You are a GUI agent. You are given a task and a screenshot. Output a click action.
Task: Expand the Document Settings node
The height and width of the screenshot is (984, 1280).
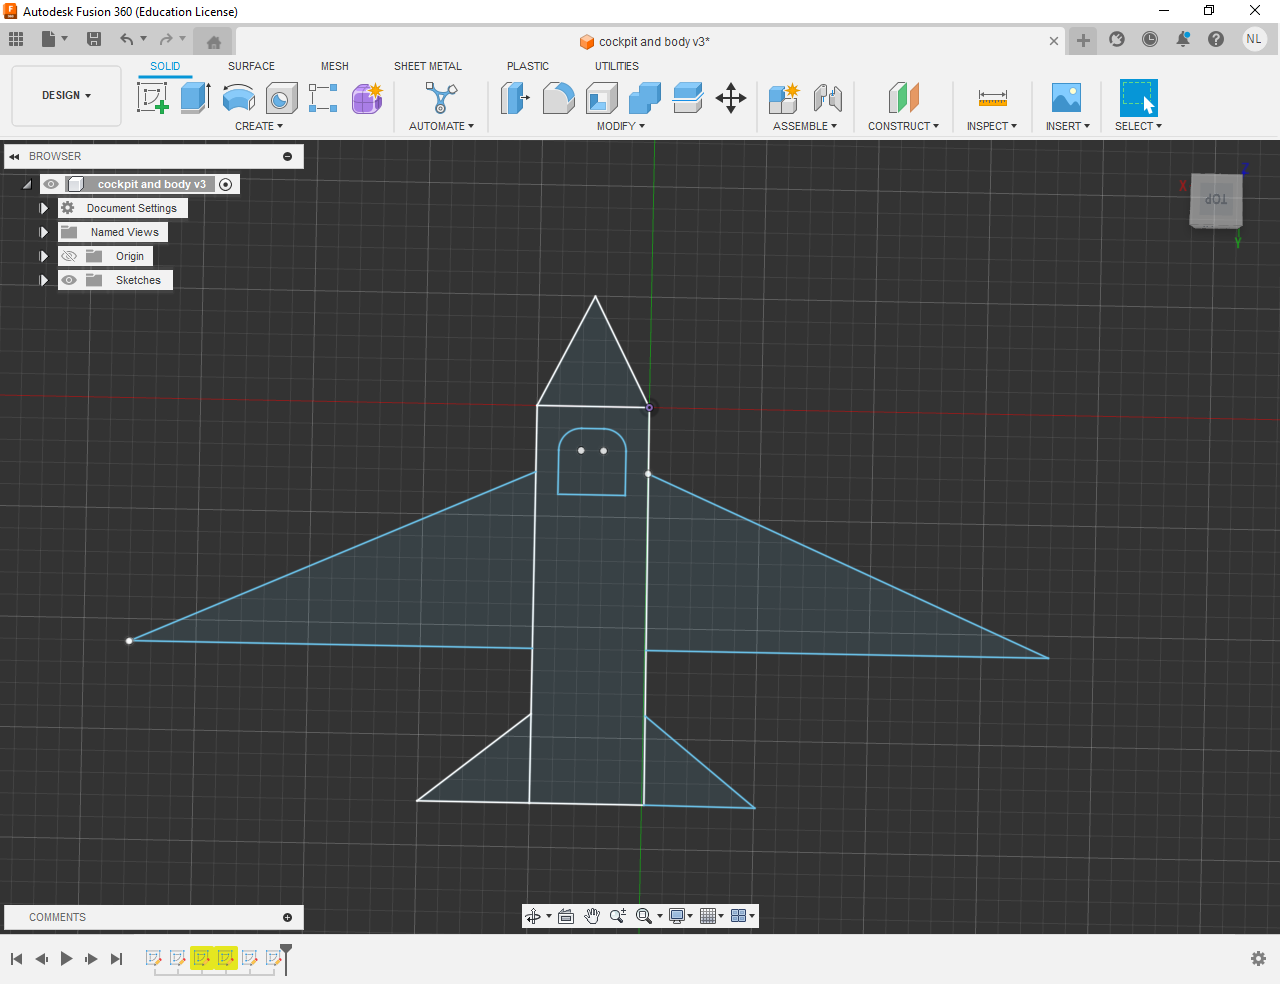point(43,208)
